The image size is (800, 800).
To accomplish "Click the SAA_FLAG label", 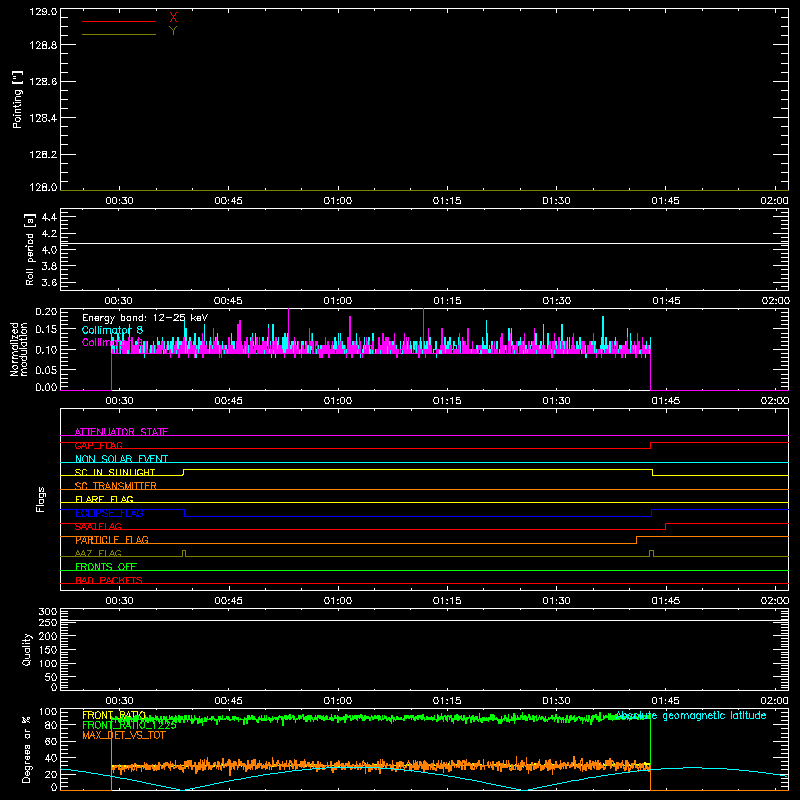I will click(x=98, y=527).
